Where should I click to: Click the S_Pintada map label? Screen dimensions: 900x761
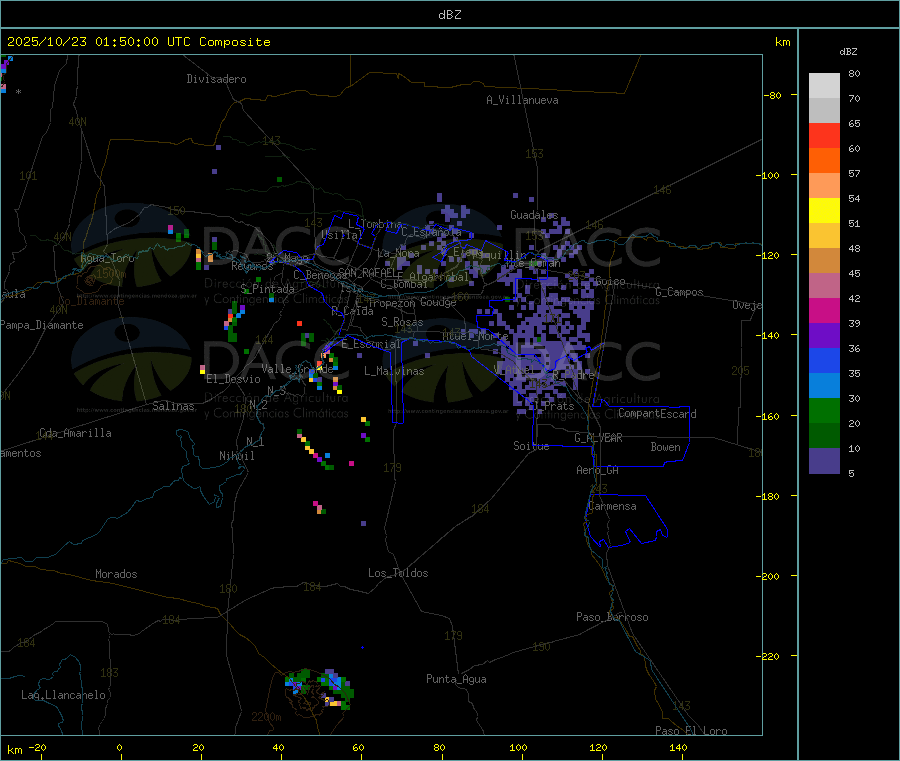click(267, 289)
